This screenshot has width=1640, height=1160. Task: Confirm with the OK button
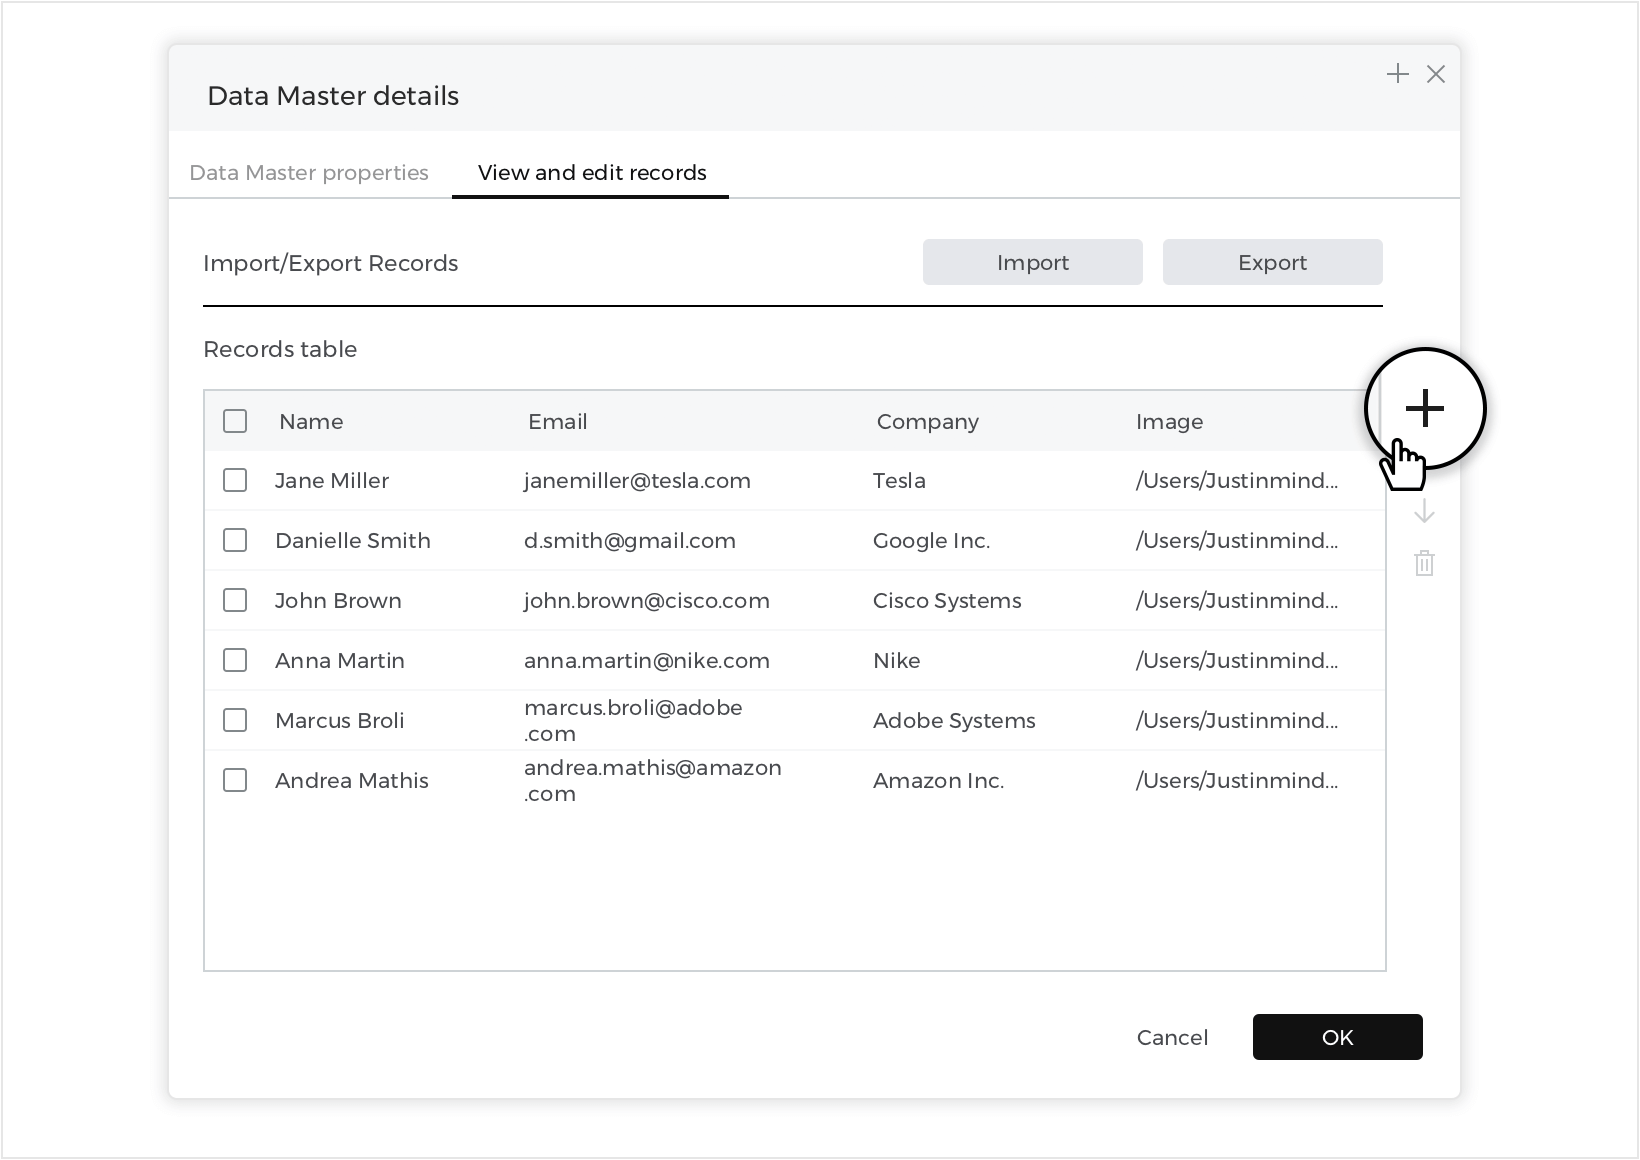1337,1038
